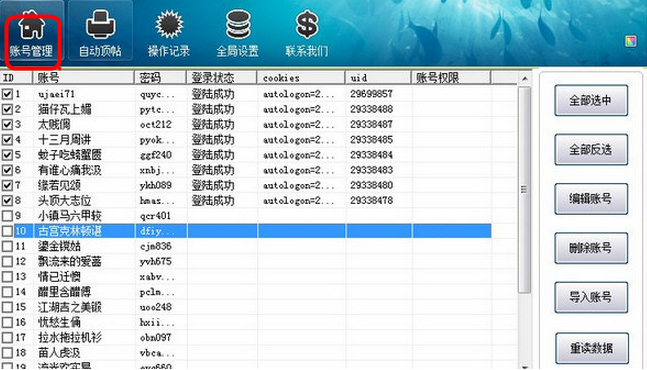Check the checkbox for 飘流来的爱蕾

7,262
